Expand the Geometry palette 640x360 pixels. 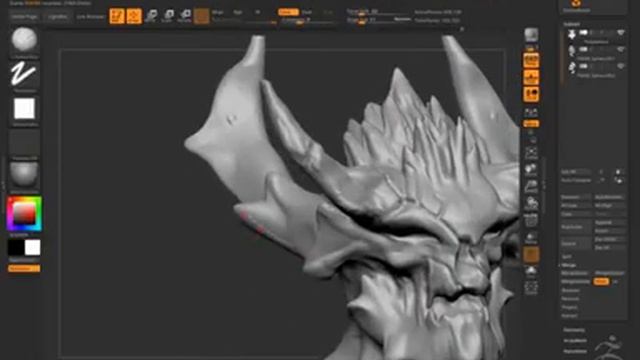click(574, 330)
